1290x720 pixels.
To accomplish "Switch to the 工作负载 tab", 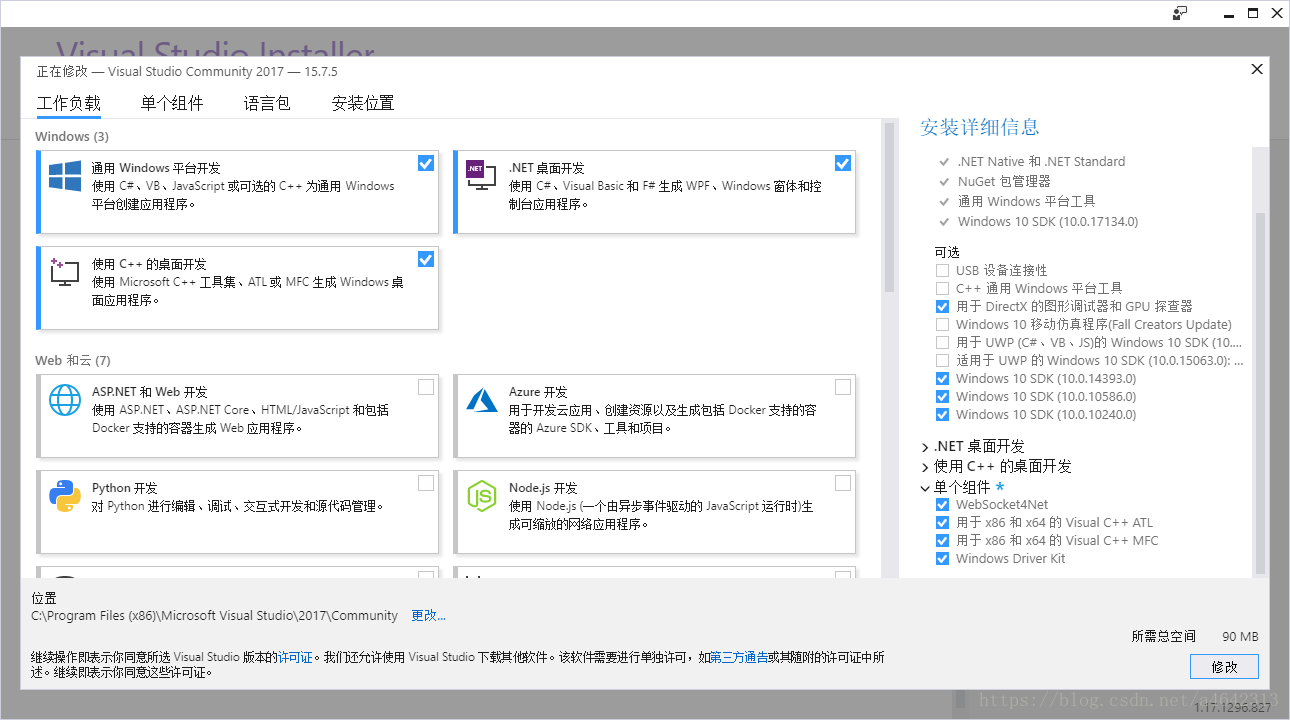I will pyautogui.click(x=69, y=103).
